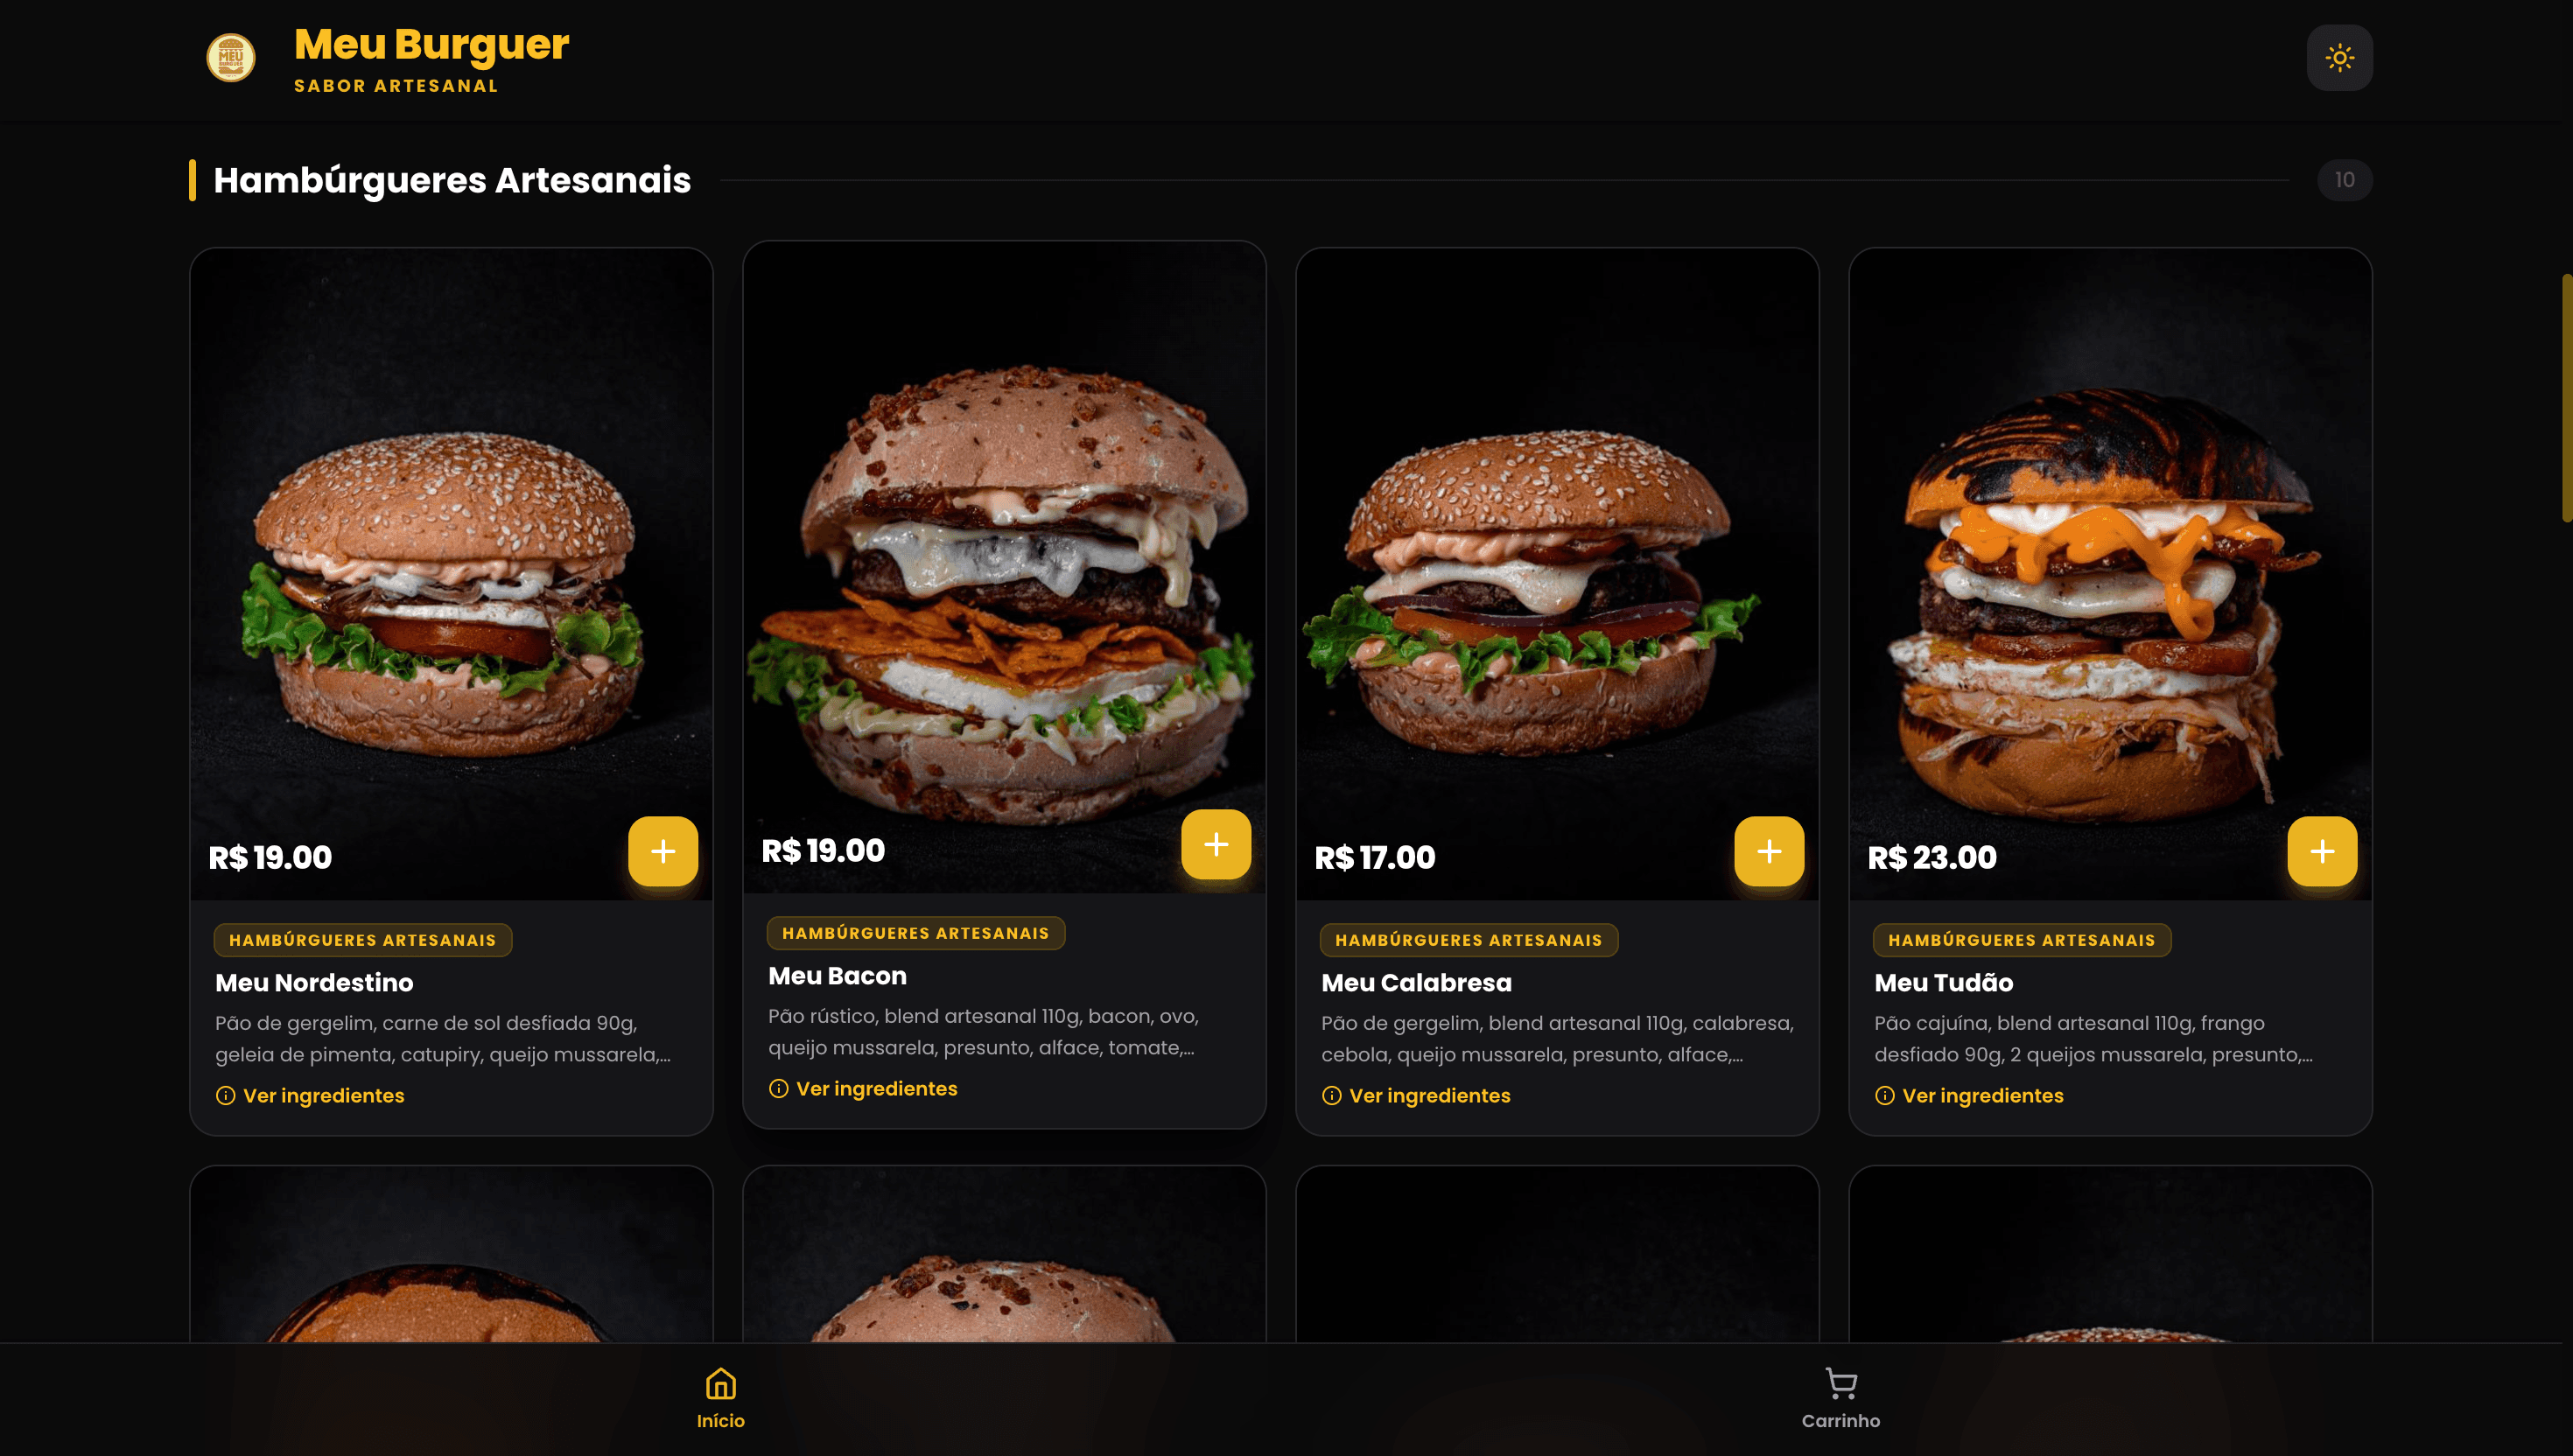Screen dimensions: 2573x1456
Task: Expand Ver ingredientes for Meu Bacon
Action: point(863,1088)
